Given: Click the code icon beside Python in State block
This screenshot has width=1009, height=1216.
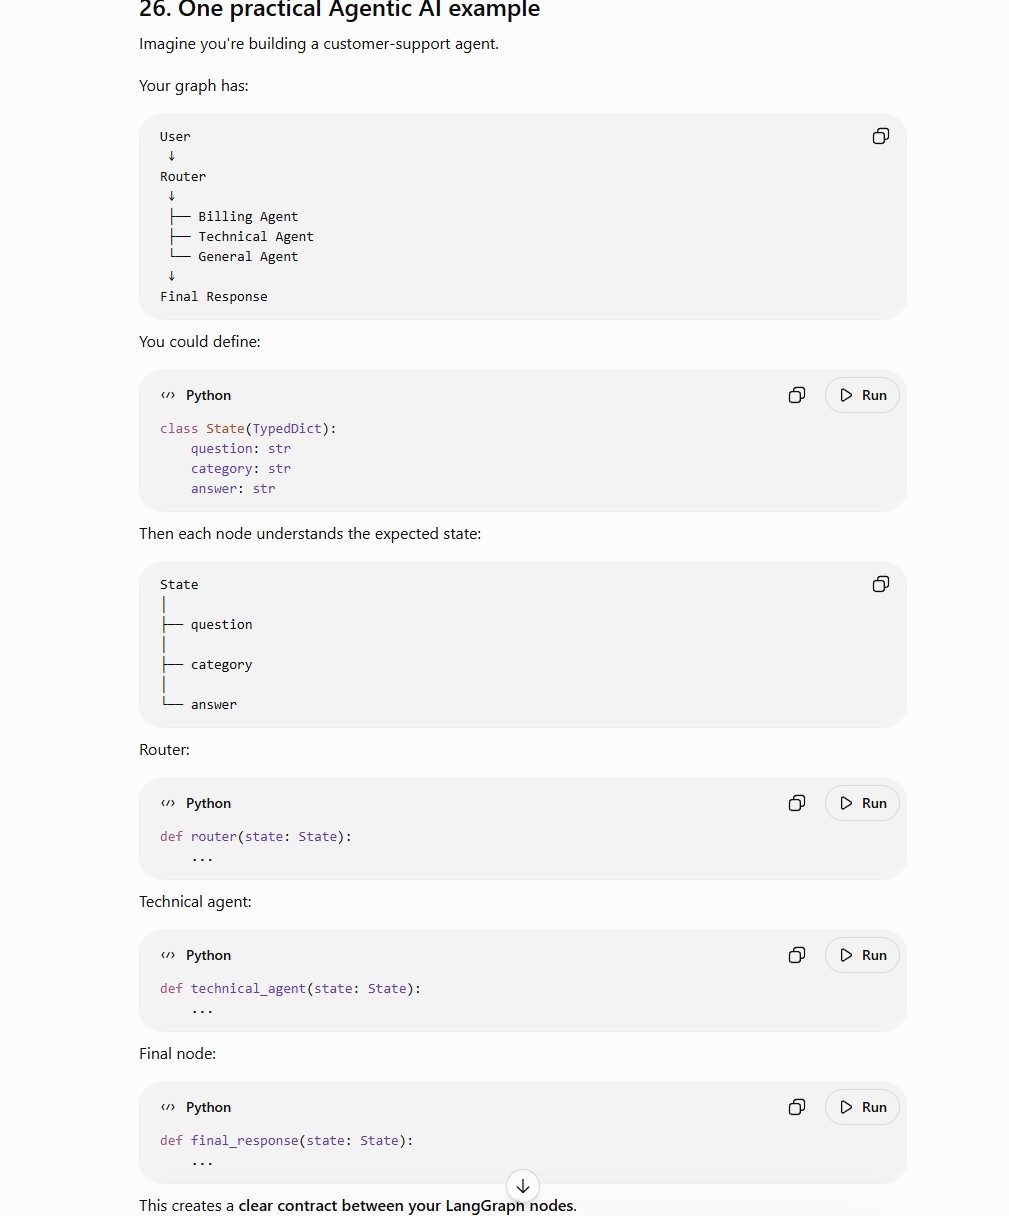Looking at the screenshot, I should pyautogui.click(x=168, y=395).
